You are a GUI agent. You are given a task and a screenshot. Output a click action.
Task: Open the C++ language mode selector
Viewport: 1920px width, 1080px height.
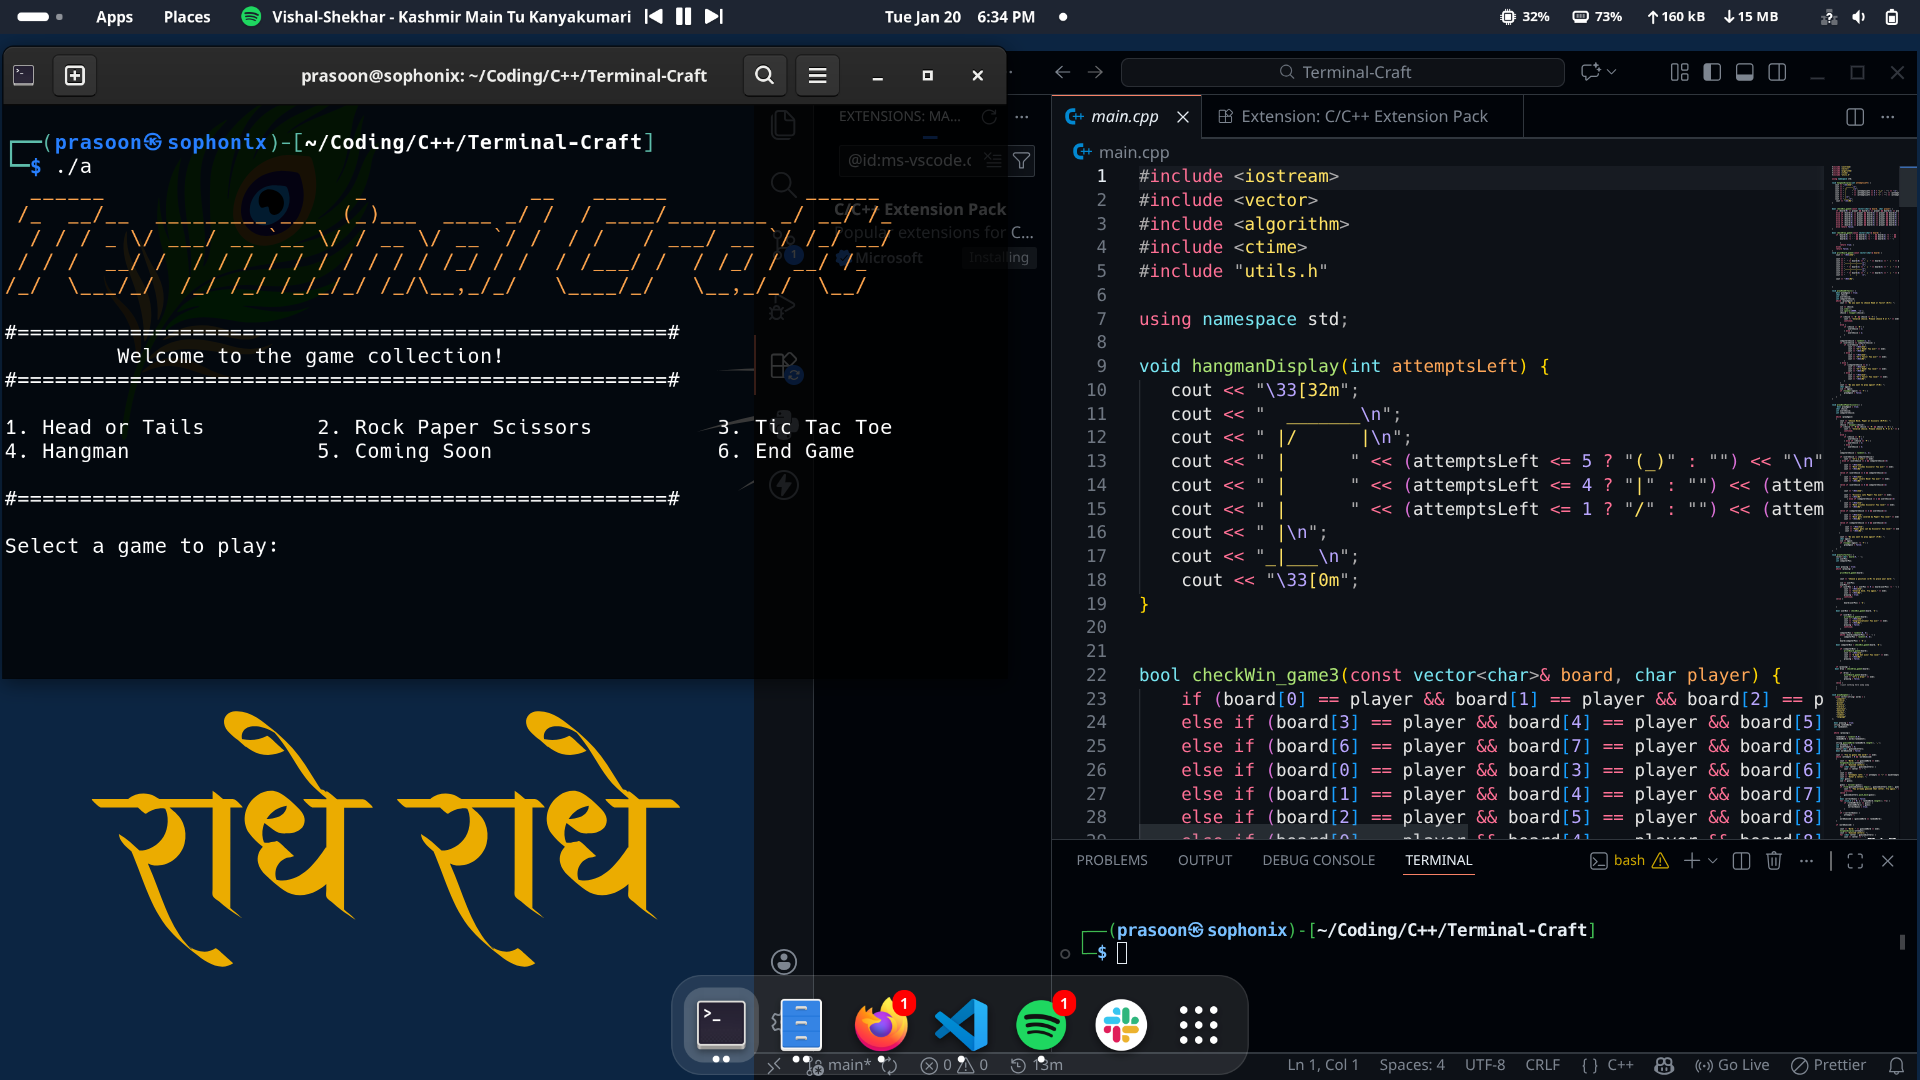tap(1620, 1065)
